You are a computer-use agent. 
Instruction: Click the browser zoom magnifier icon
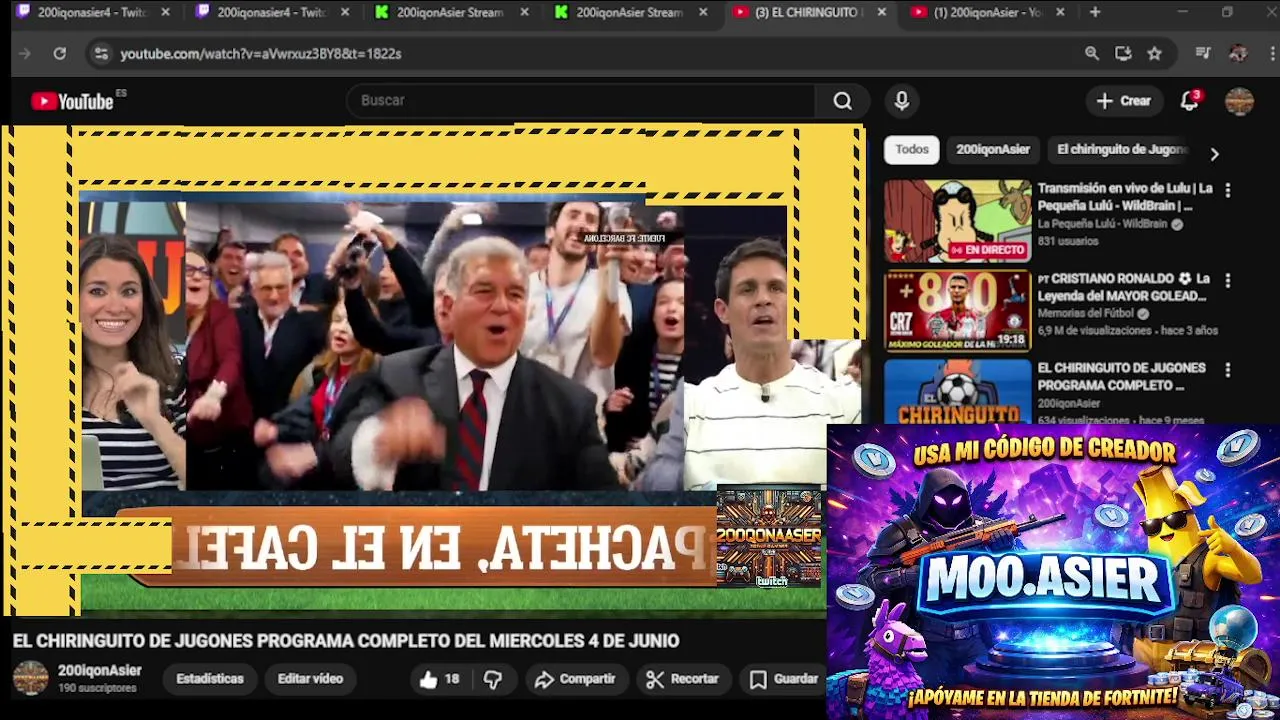click(x=1092, y=54)
